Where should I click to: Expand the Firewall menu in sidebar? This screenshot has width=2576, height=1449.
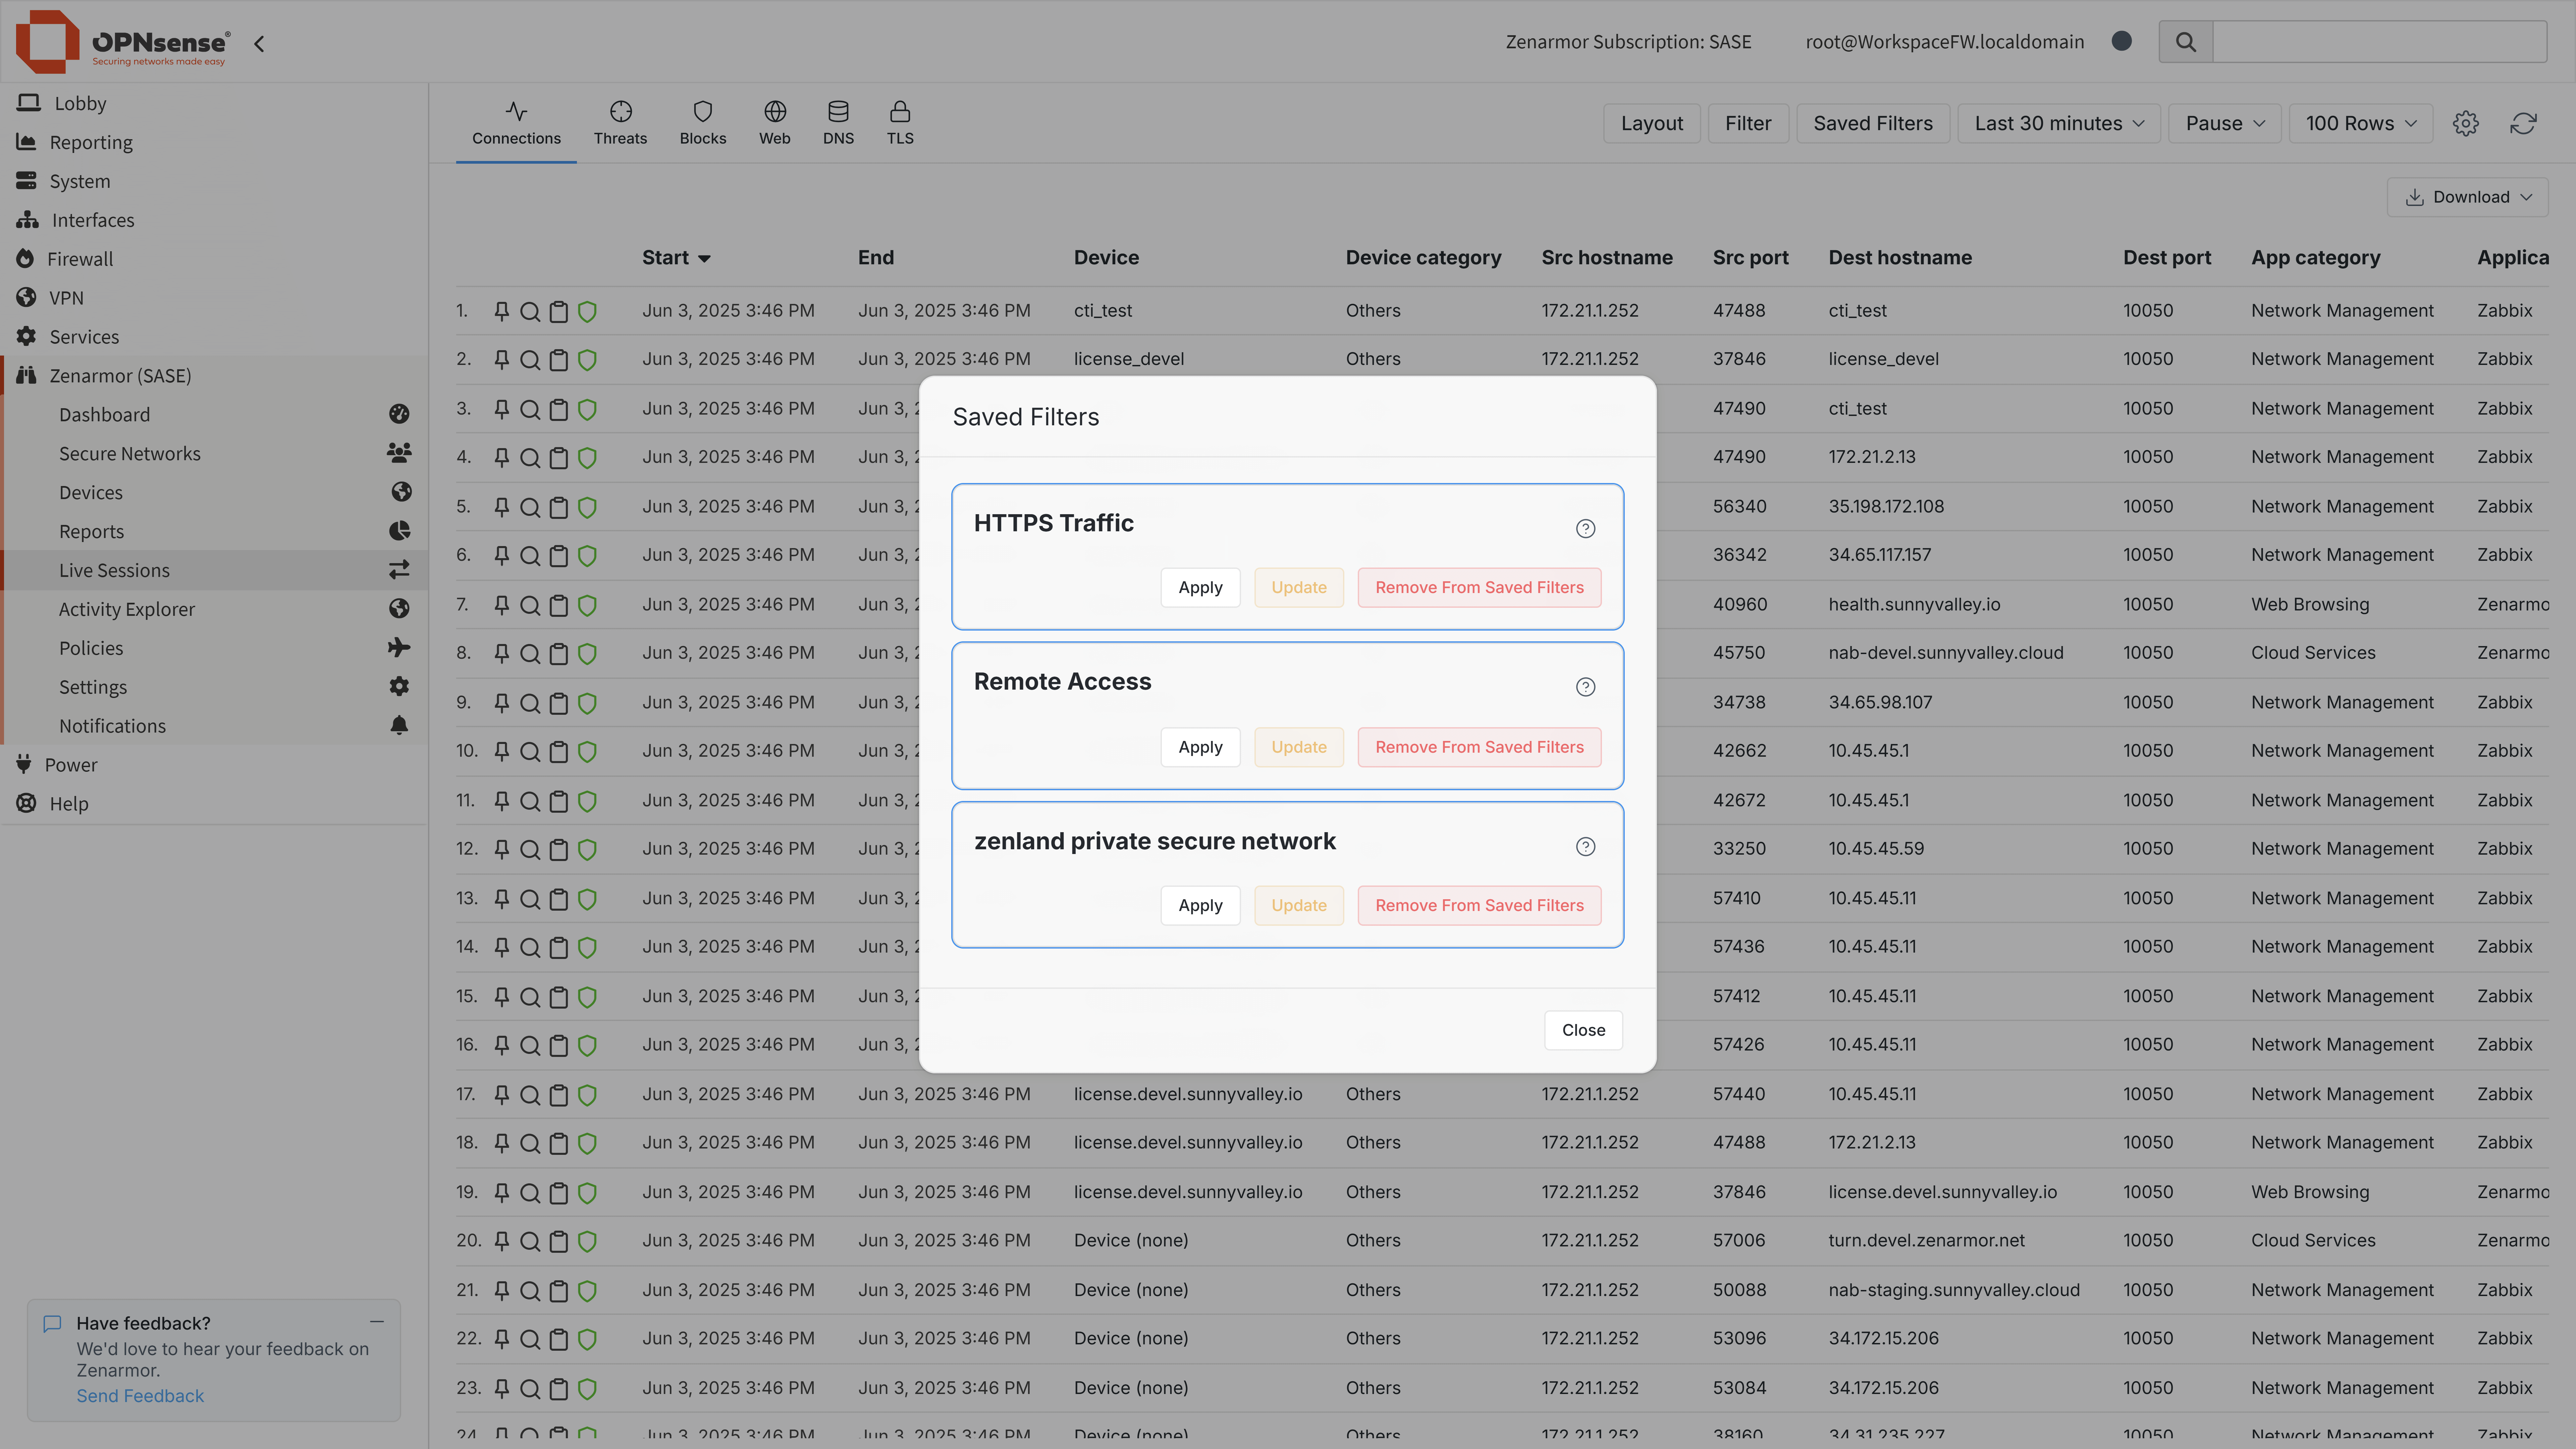(x=80, y=259)
